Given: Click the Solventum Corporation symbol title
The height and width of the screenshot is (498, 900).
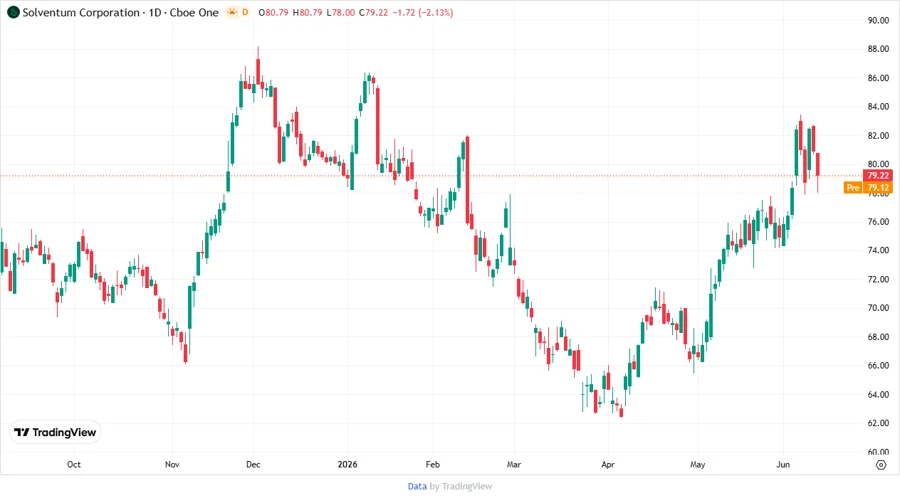Looking at the screenshot, I should click(x=121, y=12).
